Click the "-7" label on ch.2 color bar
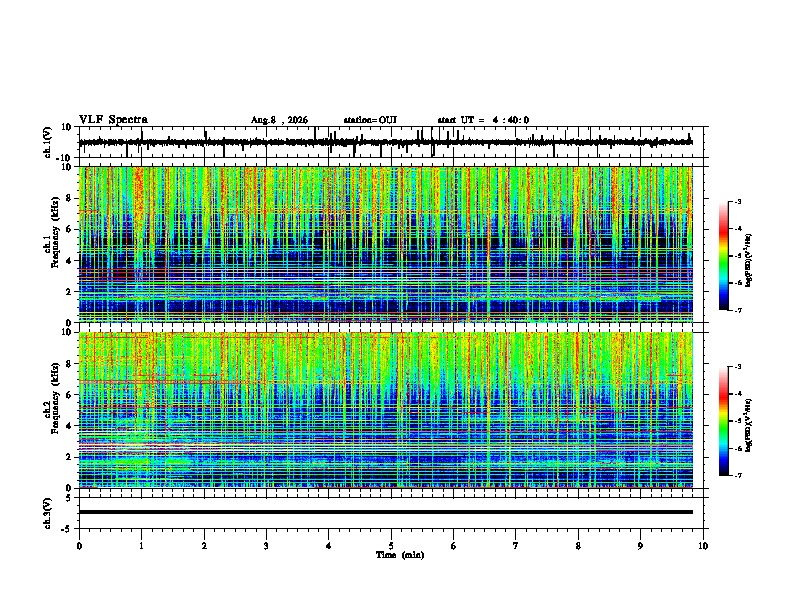Screen dimensions: 792x612 [x=737, y=476]
